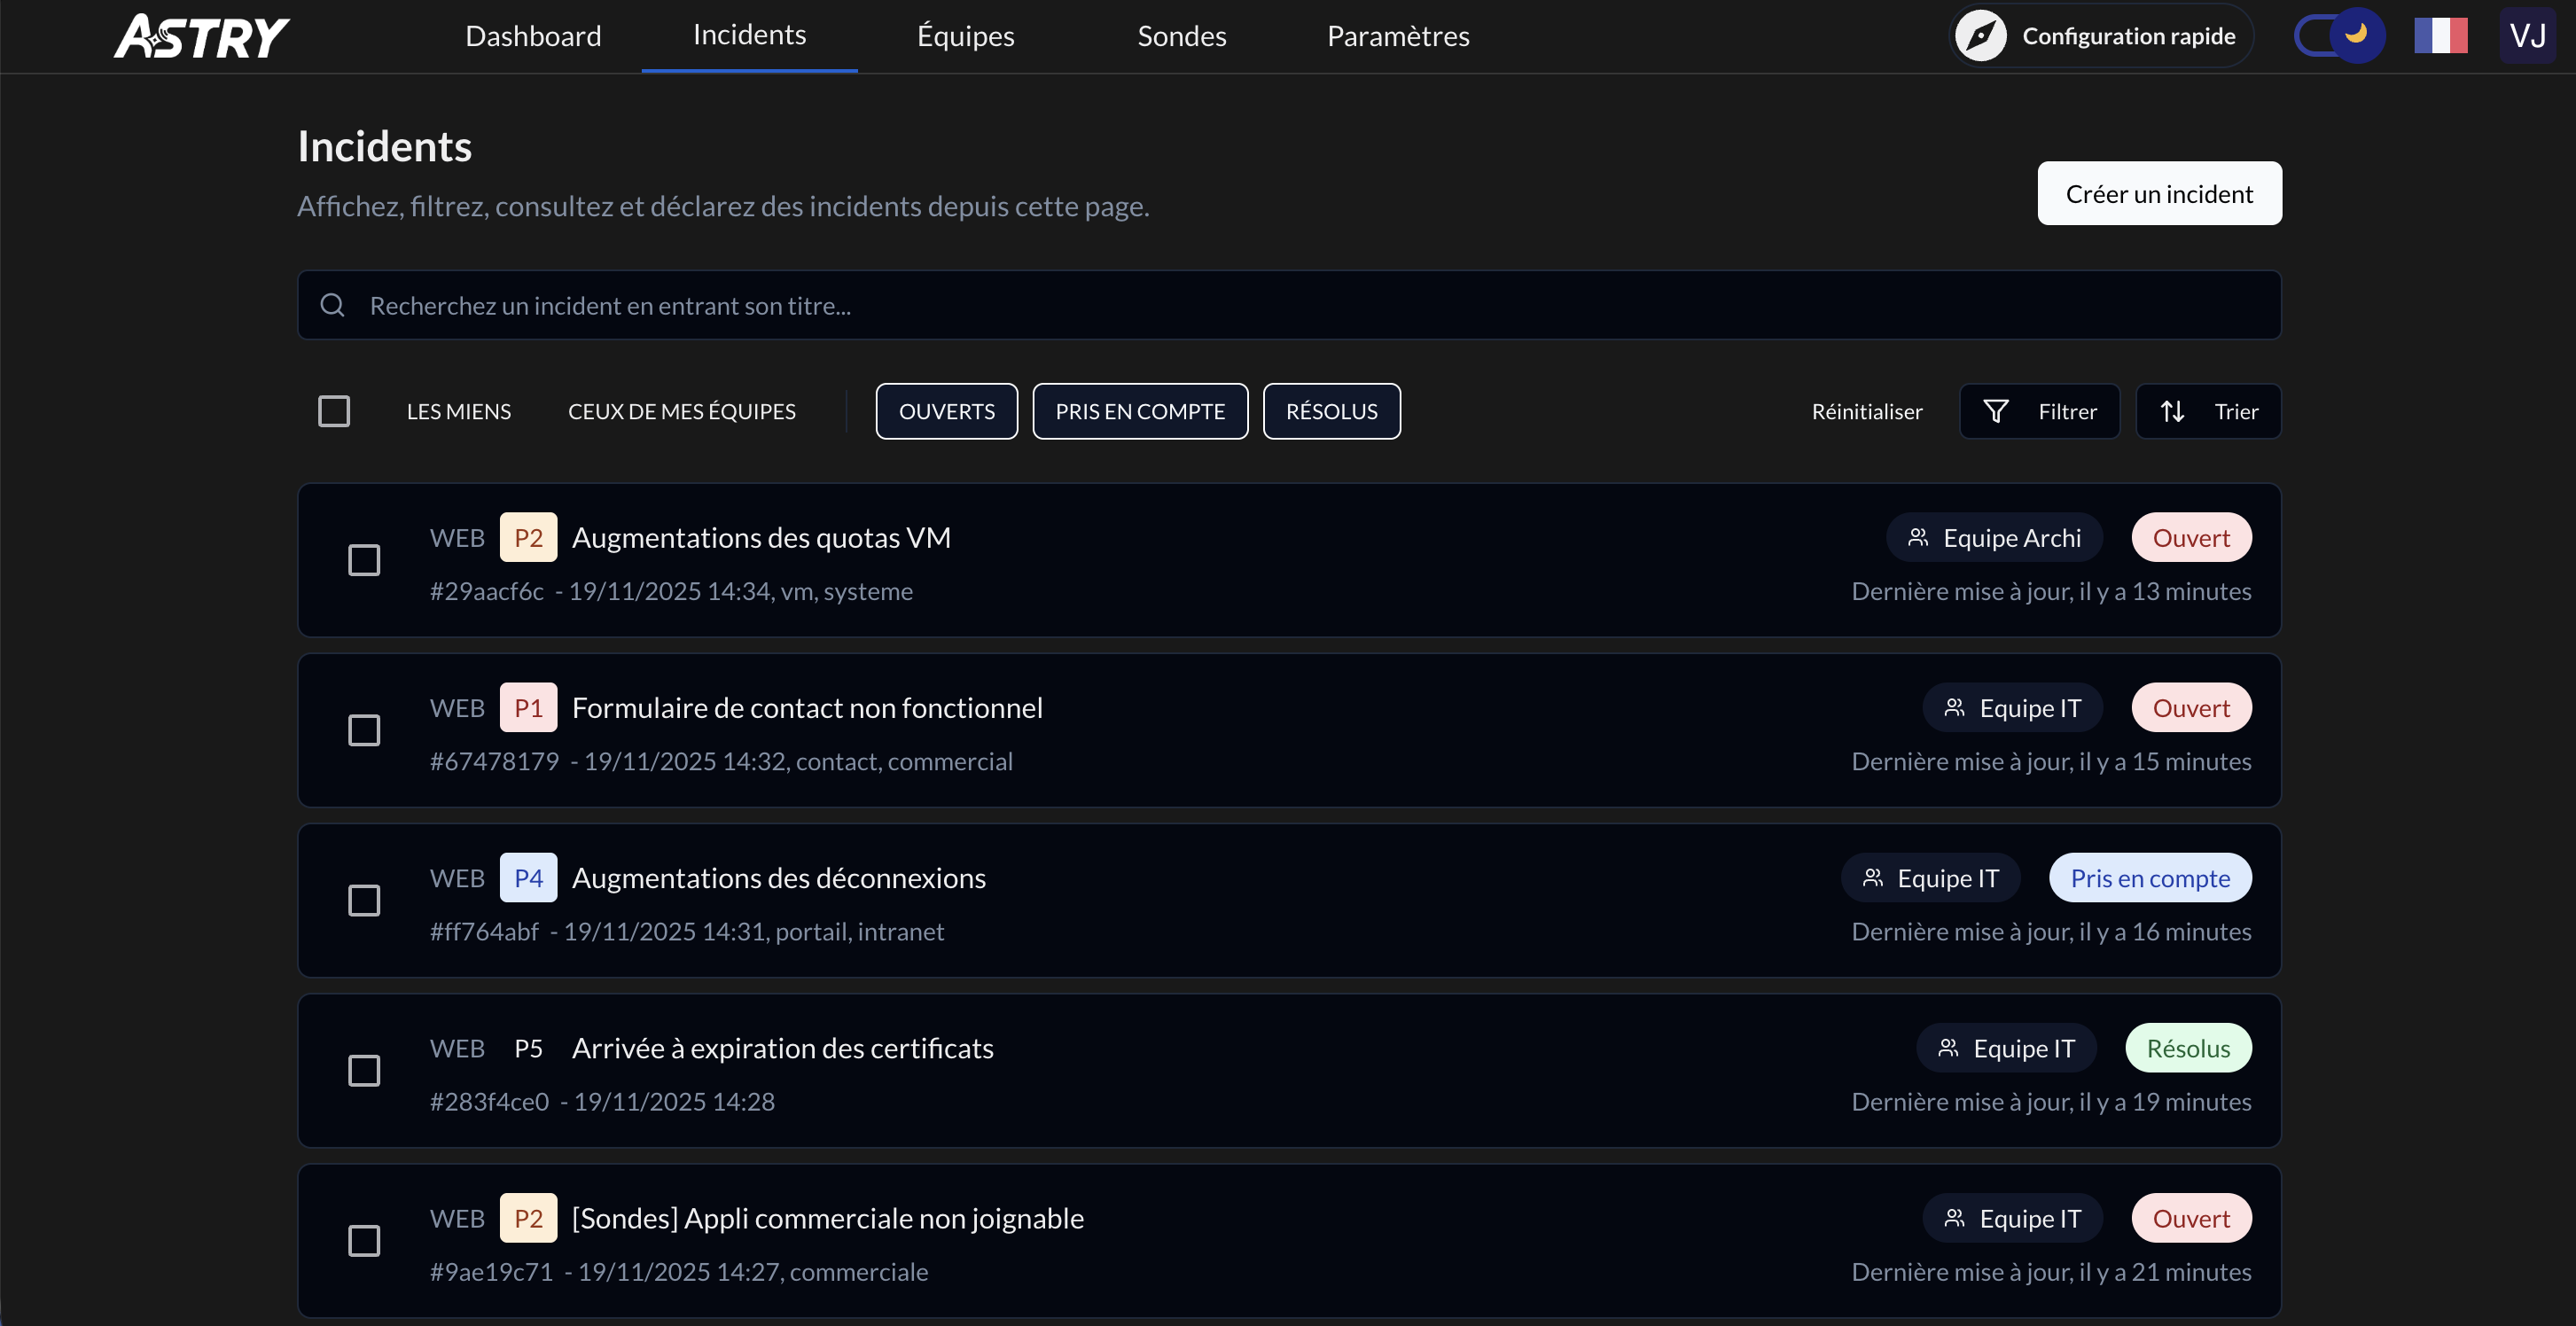
Task: Click the P1 priority badge swatch
Action: tap(528, 708)
